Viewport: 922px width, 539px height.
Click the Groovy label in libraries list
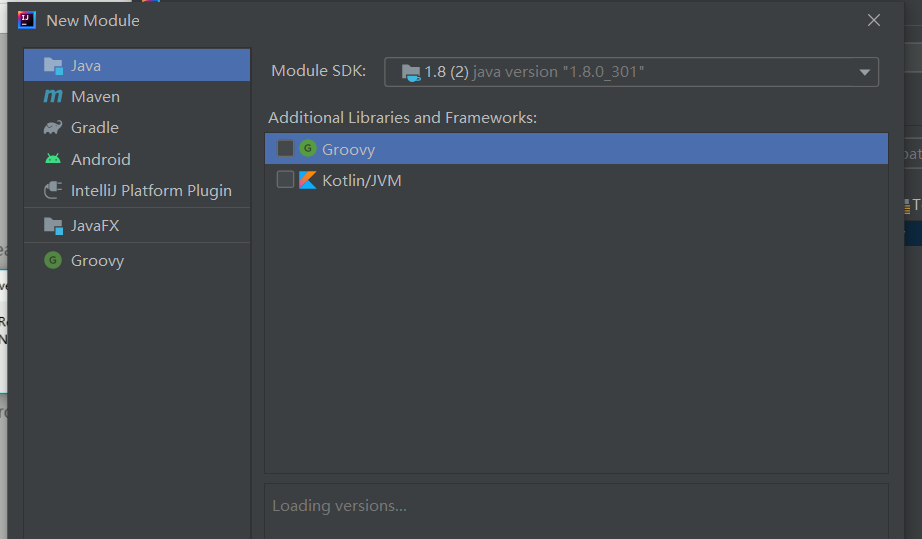tap(349, 149)
